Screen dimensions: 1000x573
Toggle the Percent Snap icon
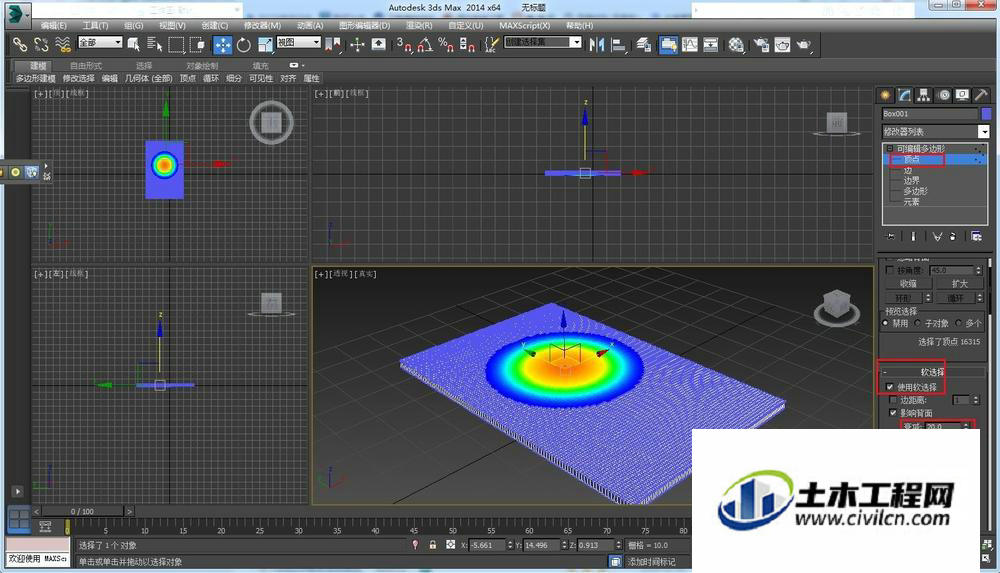point(446,44)
